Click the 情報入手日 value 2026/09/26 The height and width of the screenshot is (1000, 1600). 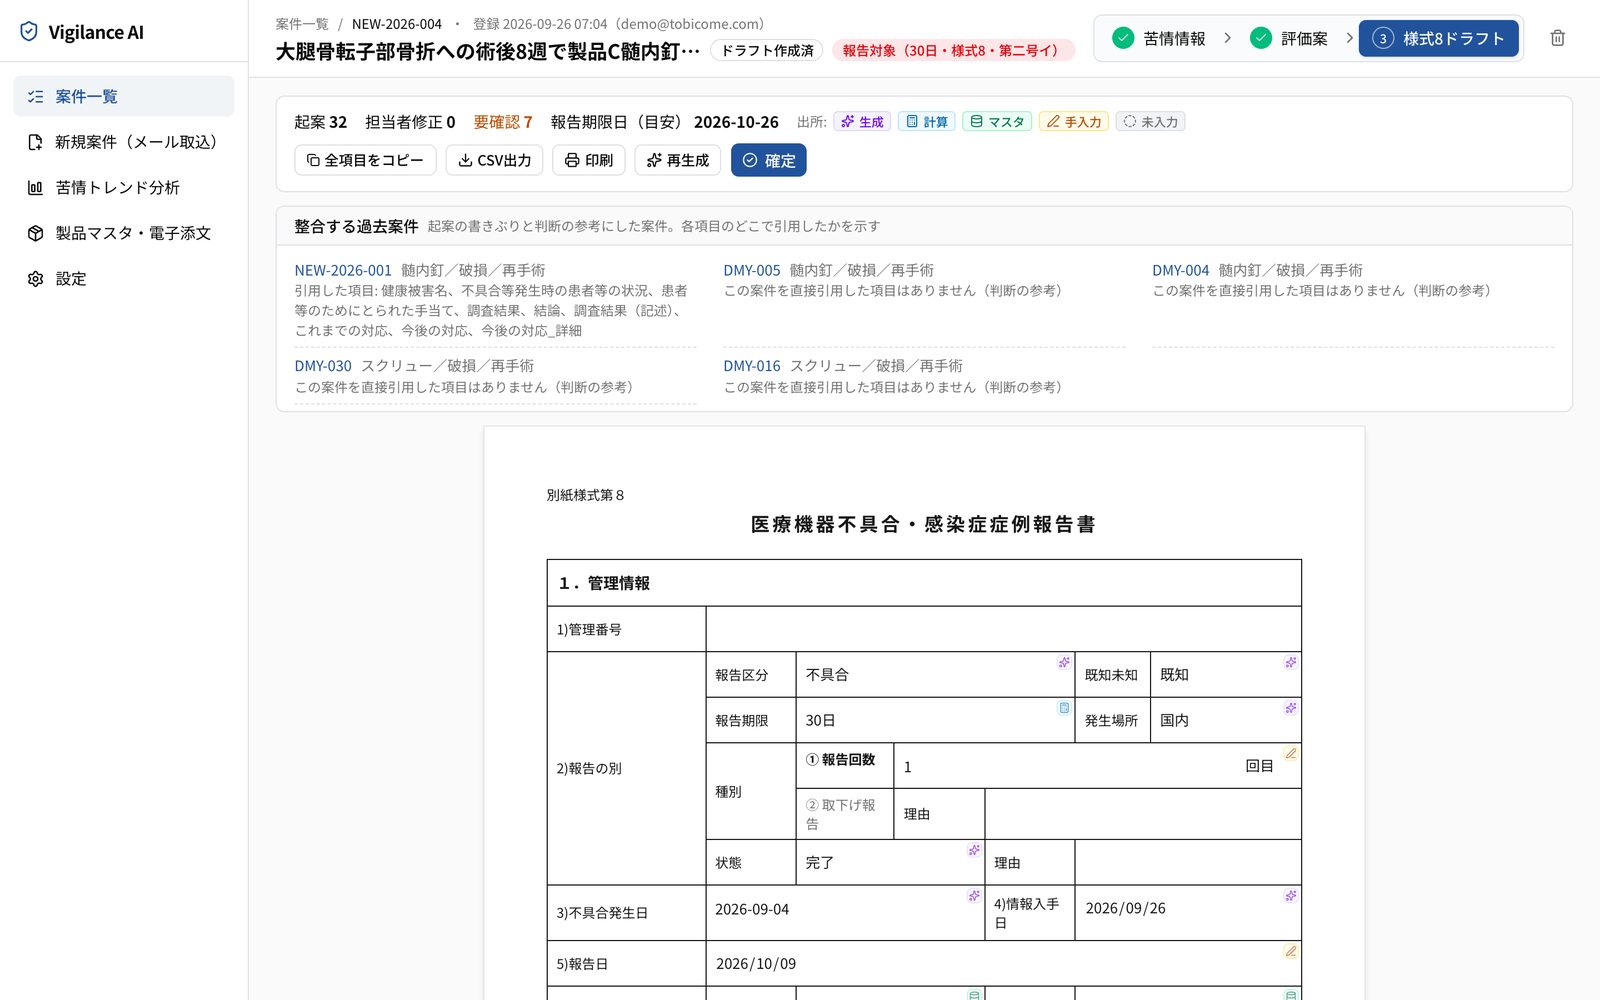[x=1126, y=908]
